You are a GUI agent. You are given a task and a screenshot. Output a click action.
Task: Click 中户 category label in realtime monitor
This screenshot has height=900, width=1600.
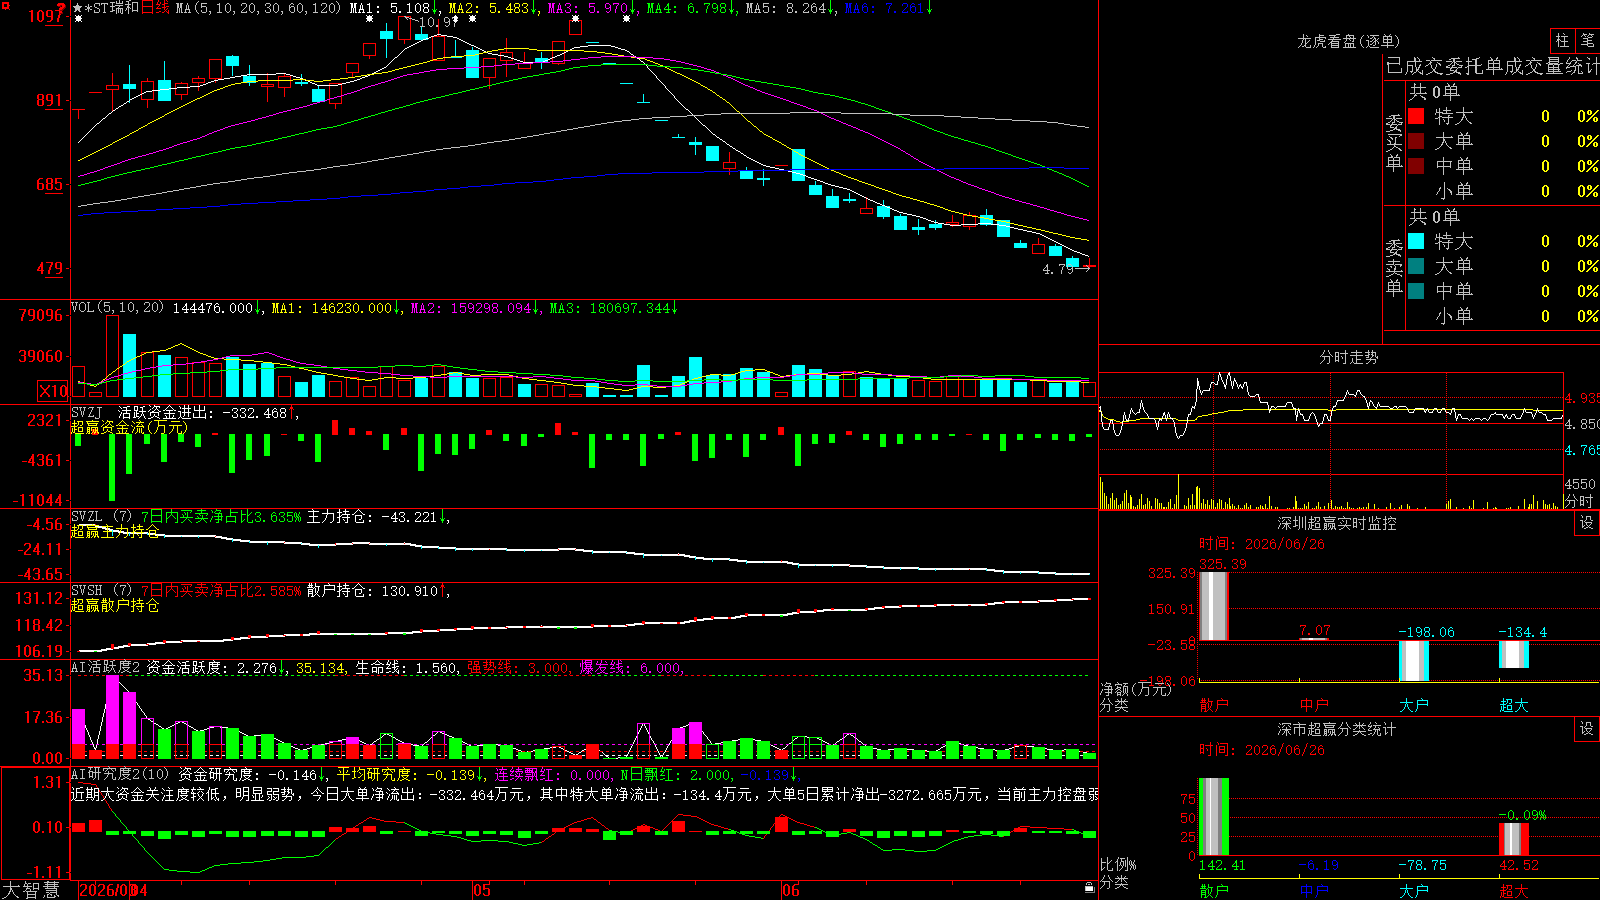tap(1314, 705)
